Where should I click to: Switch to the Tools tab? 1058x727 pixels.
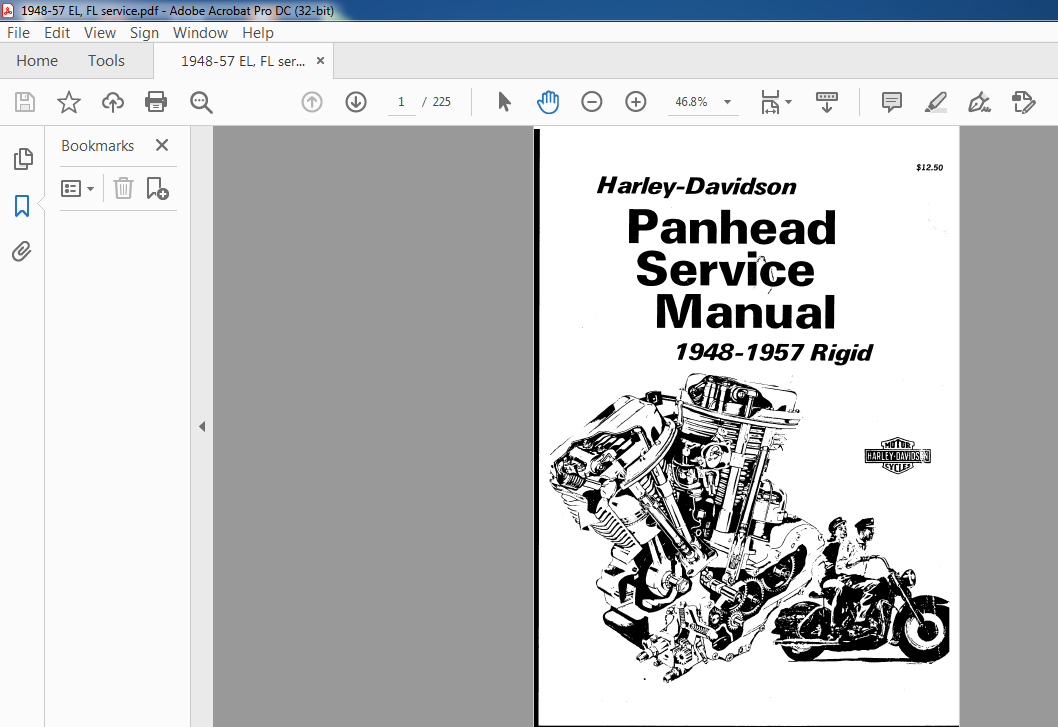point(106,61)
